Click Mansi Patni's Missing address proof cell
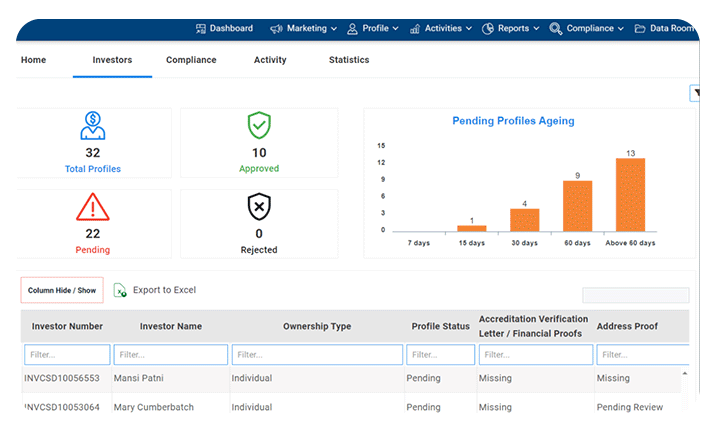The width and height of the screenshot is (721, 432). 613,378
